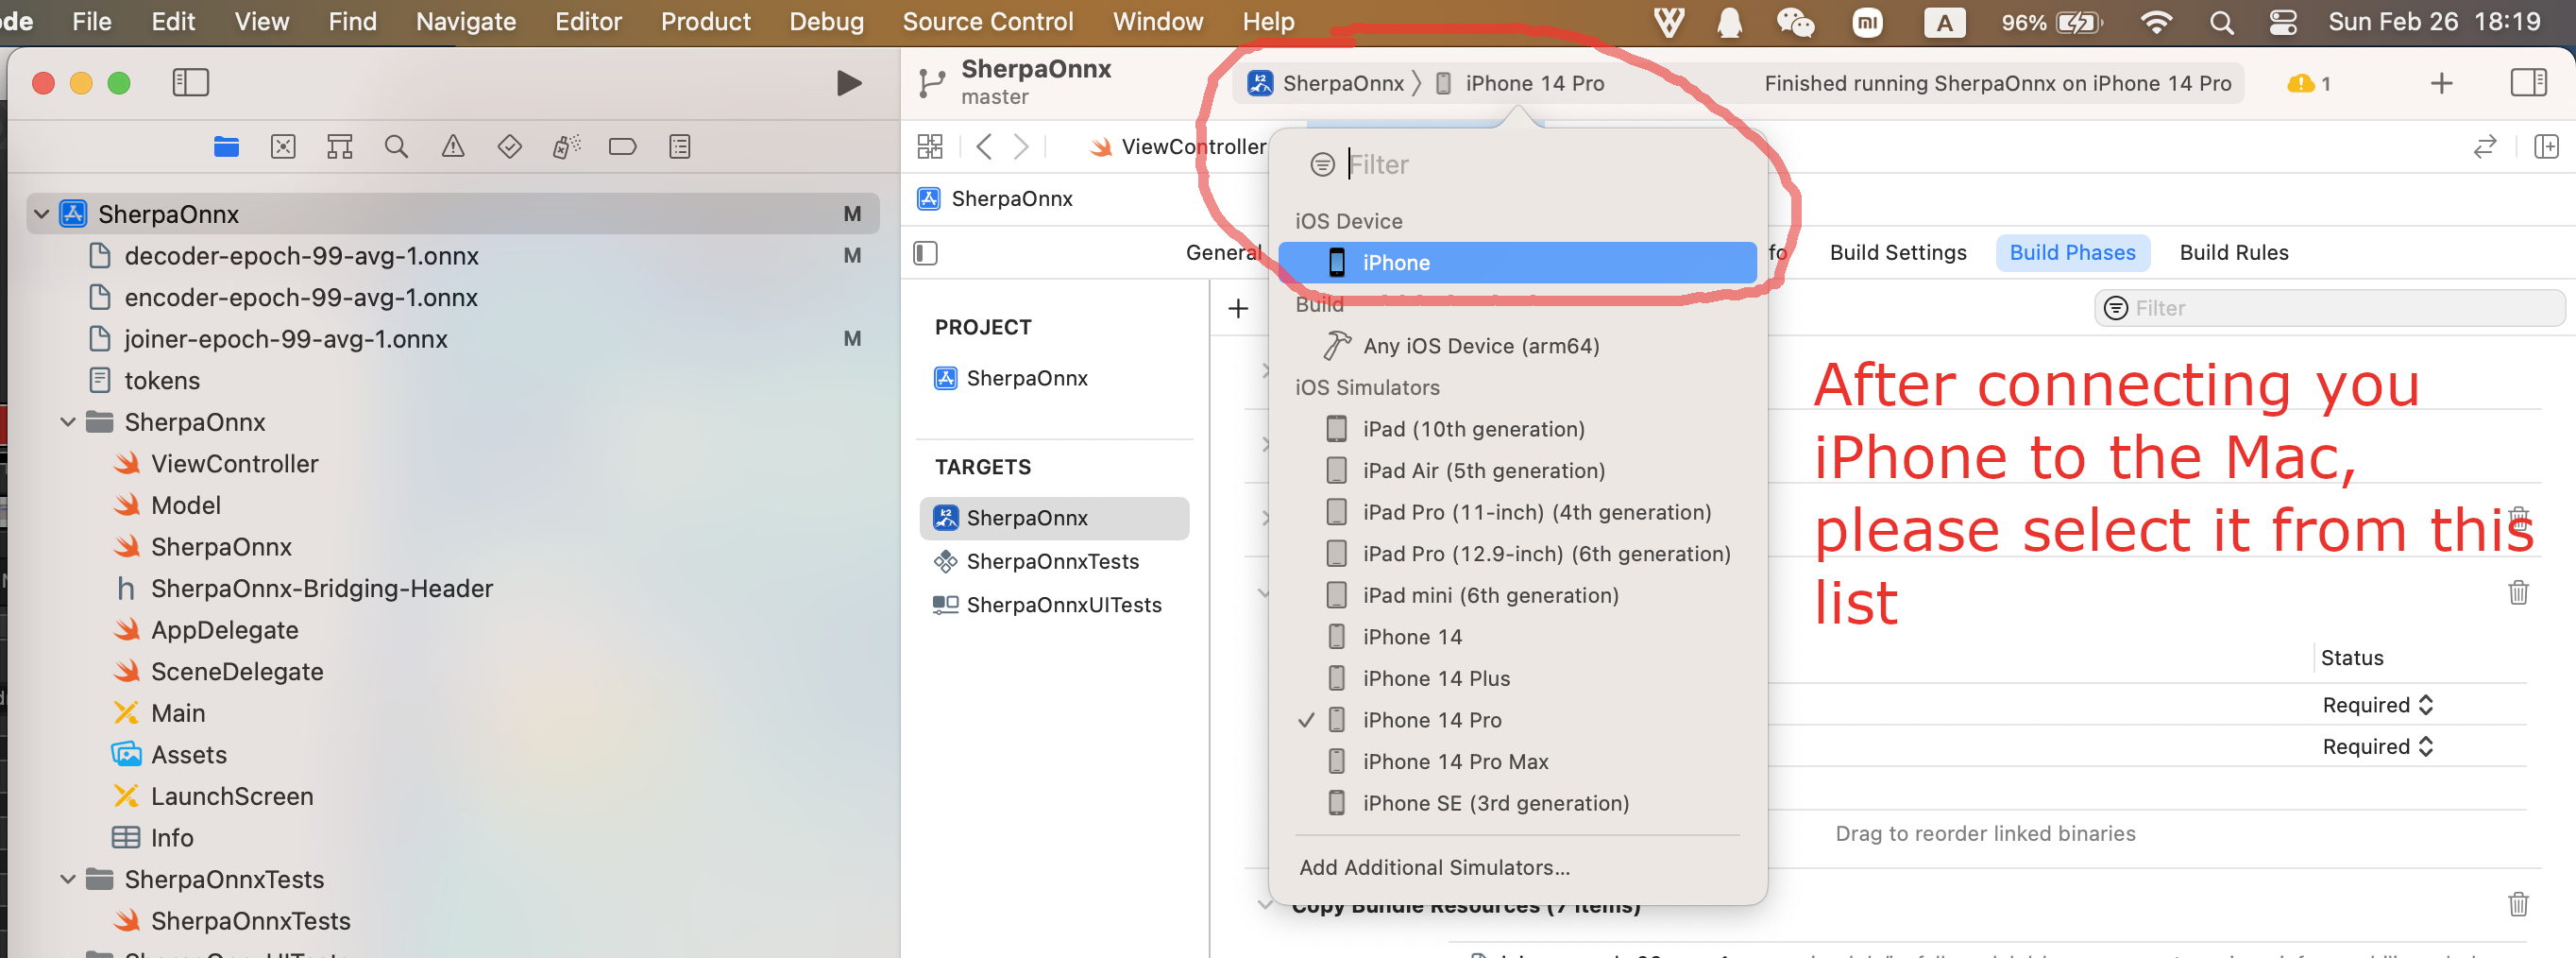
Task: Open the issue navigator warning icon
Action: 453,147
